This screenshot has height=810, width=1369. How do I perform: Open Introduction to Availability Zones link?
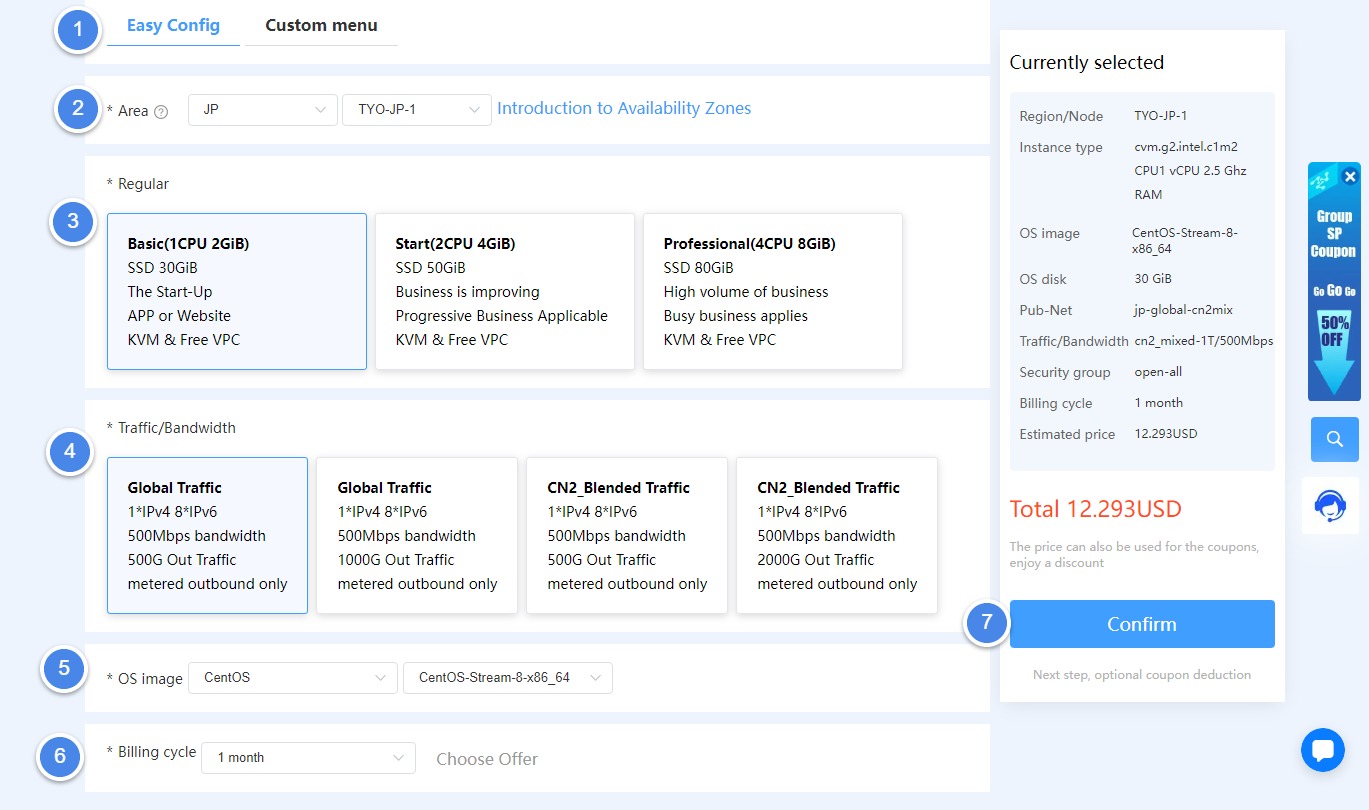point(624,108)
